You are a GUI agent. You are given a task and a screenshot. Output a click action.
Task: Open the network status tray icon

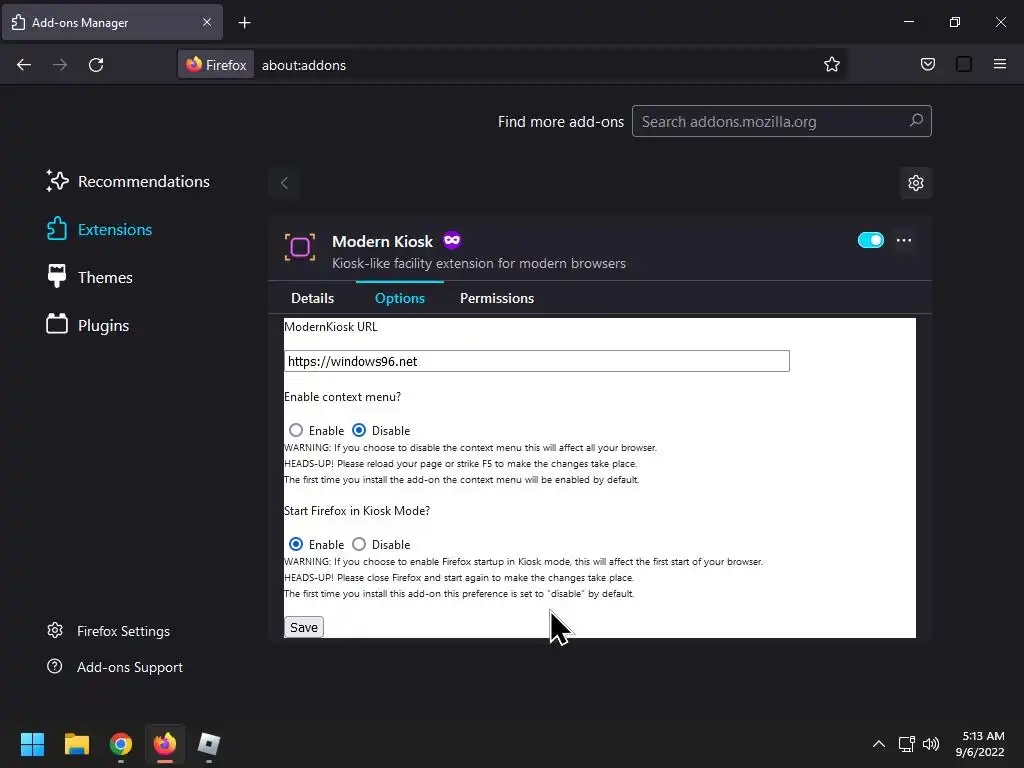(x=906, y=744)
